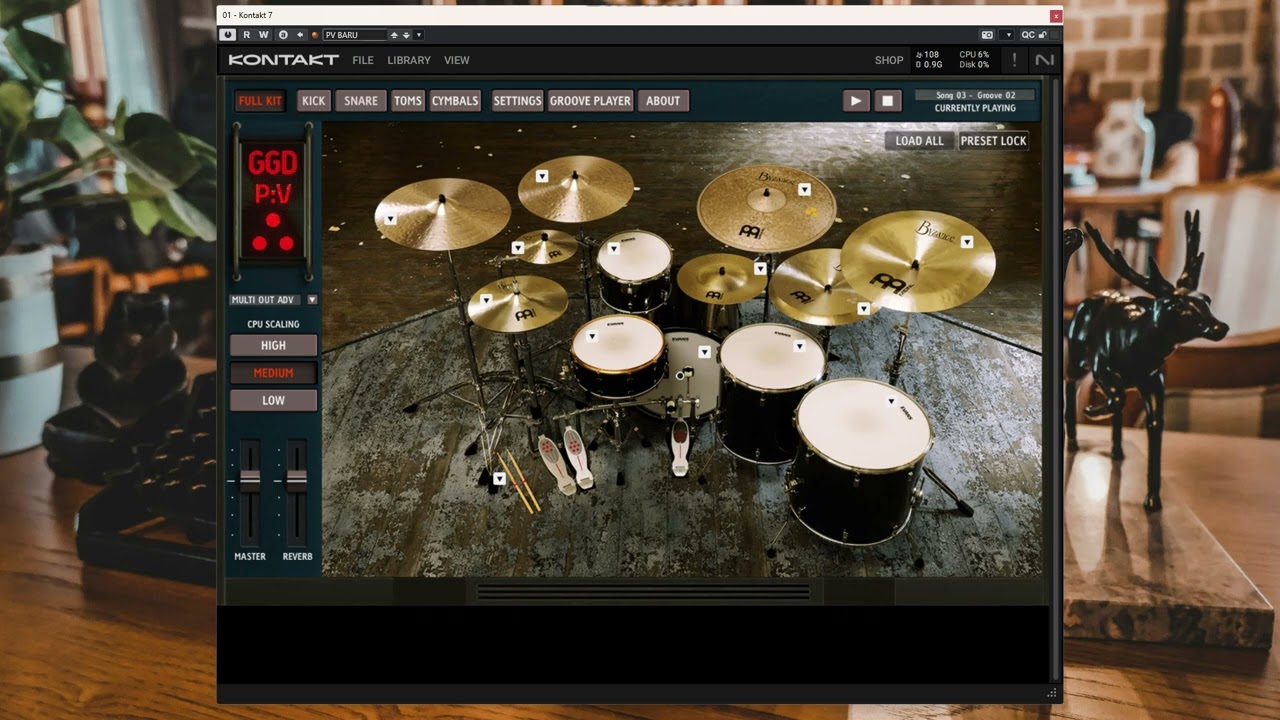Open the dropdown next to the camera icon
Image resolution: width=1280 pixels, height=720 pixels.
pos(1008,35)
